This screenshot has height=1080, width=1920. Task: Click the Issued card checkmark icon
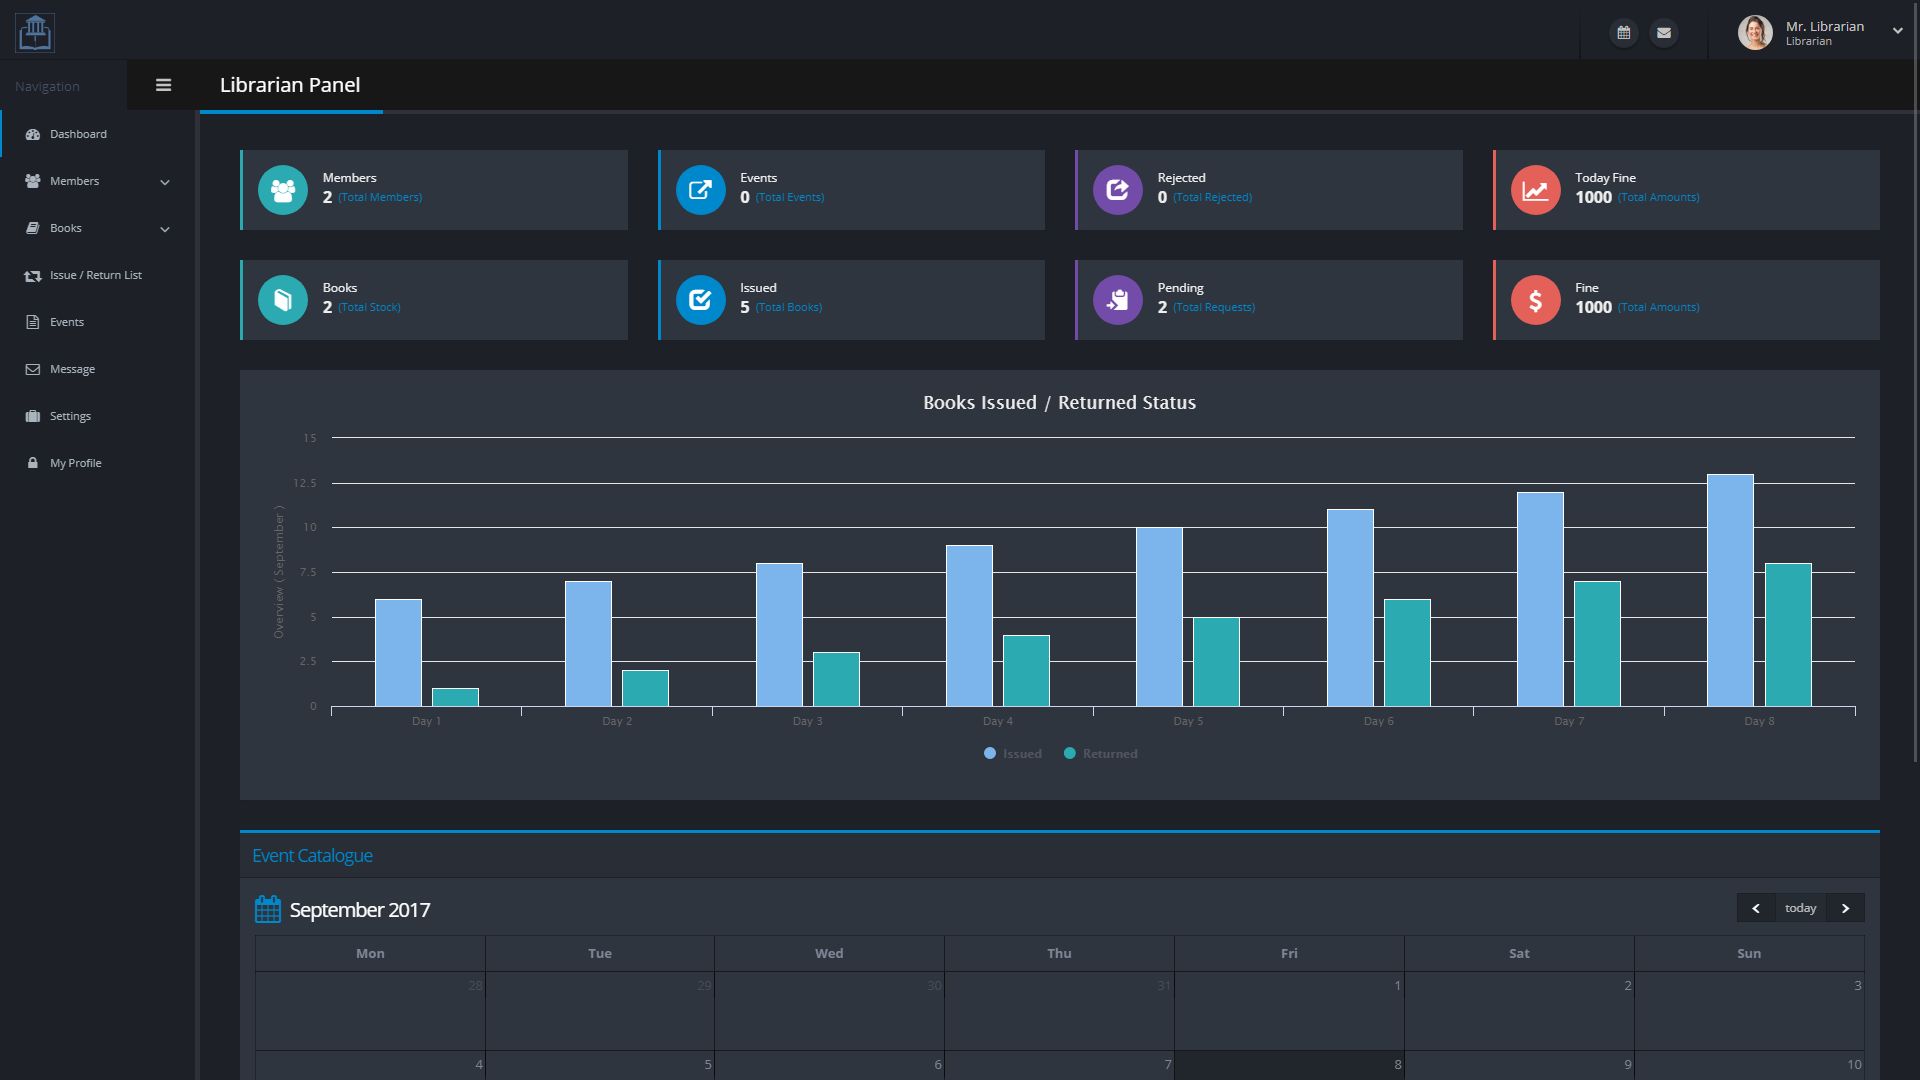[700, 300]
